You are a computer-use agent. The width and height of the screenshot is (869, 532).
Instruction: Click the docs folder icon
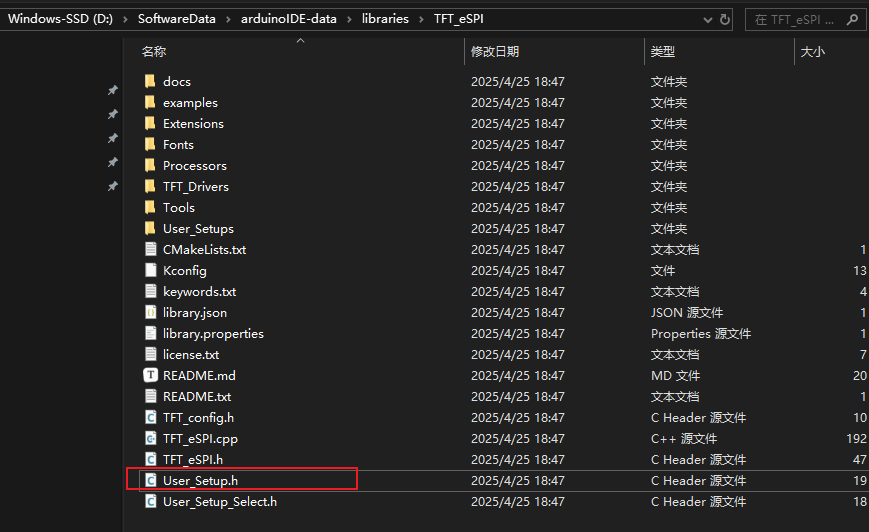tap(150, 81)
